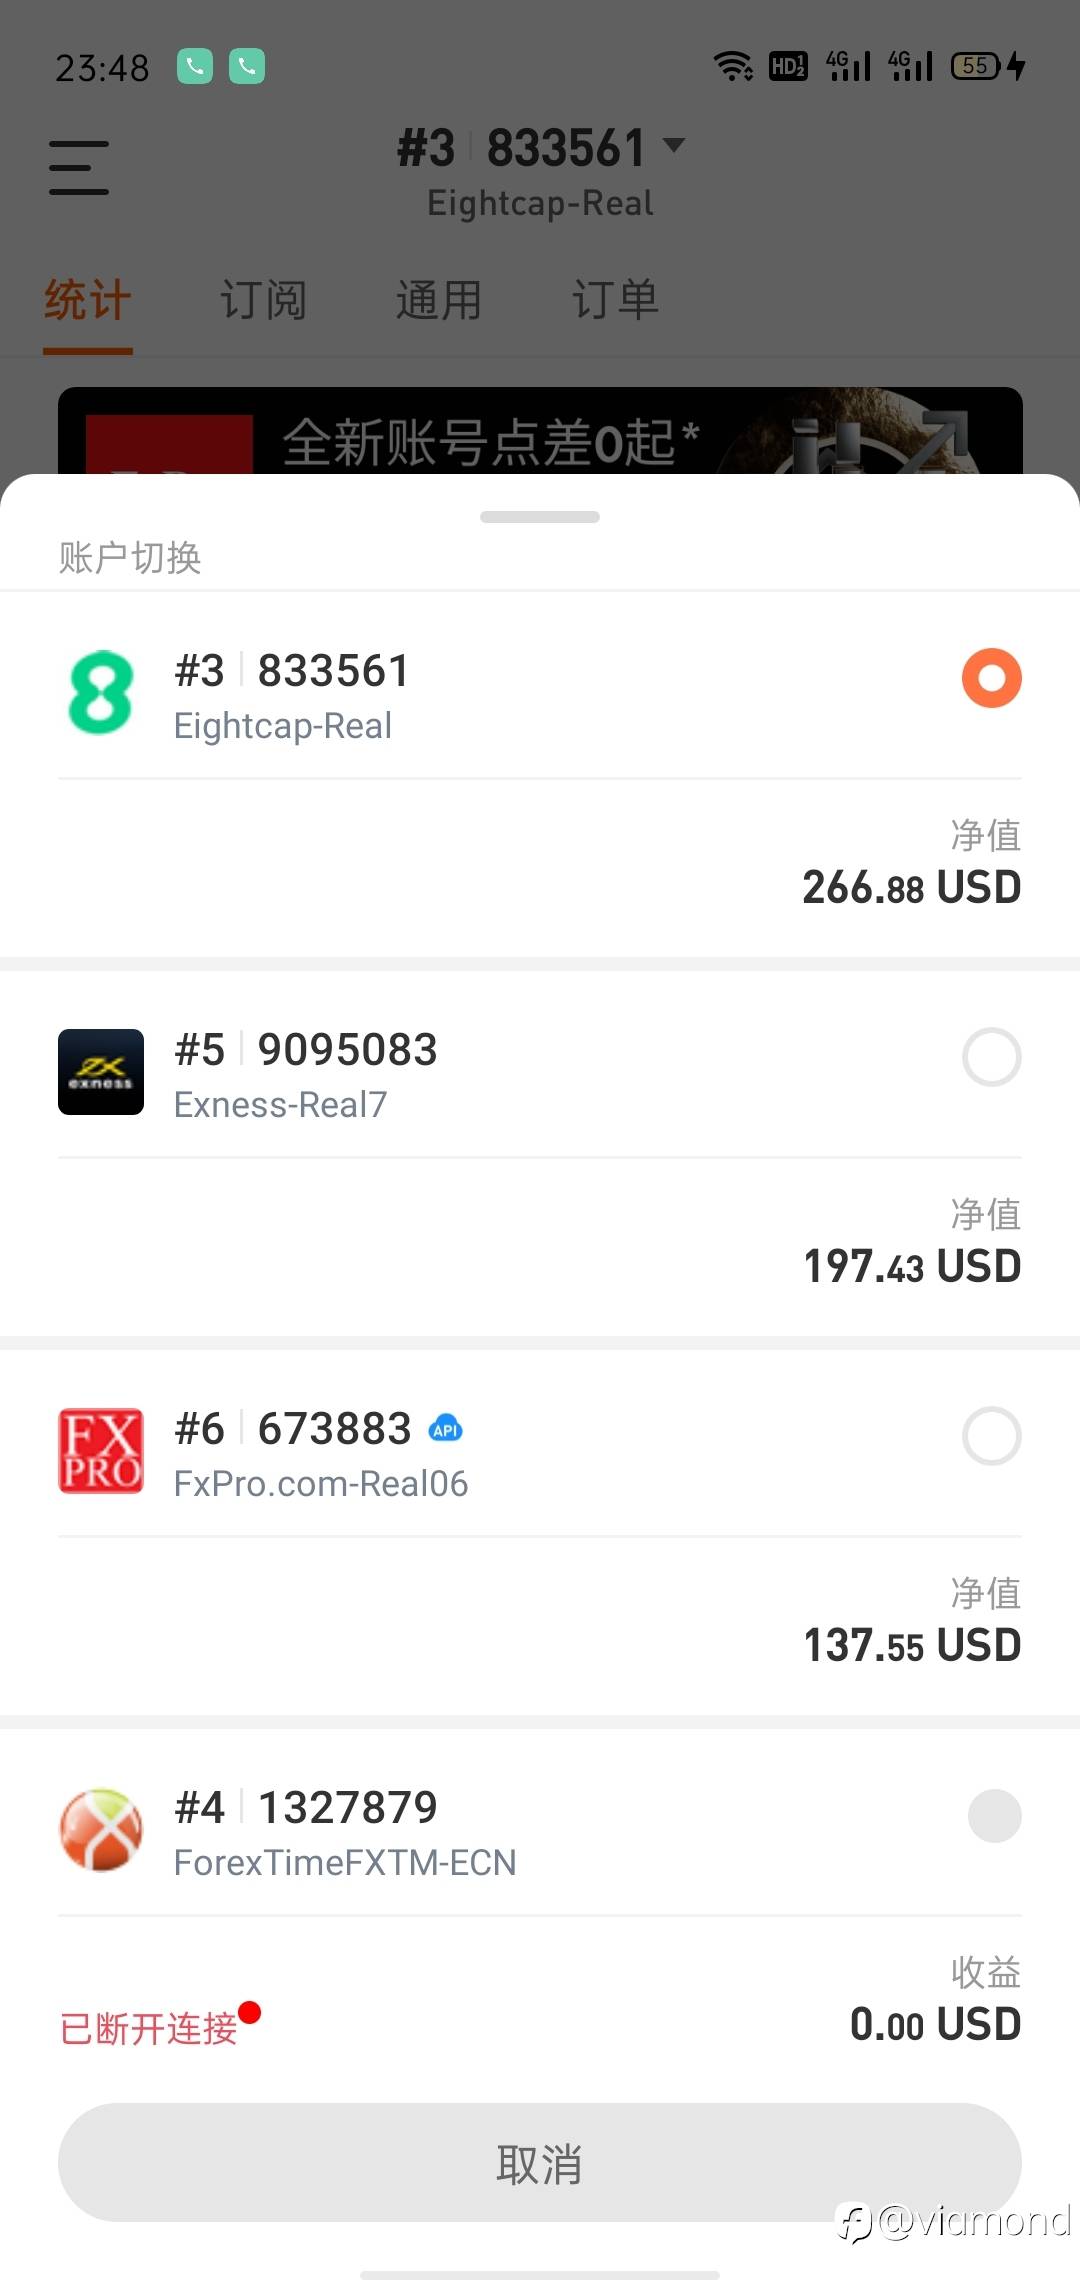Select the Exness-Real7 account radio button

(991, 1057)
